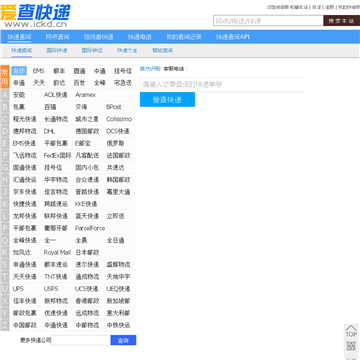Choose 优速快递 carrier
This screenshot has width=360, height=360.
[56, 313]
